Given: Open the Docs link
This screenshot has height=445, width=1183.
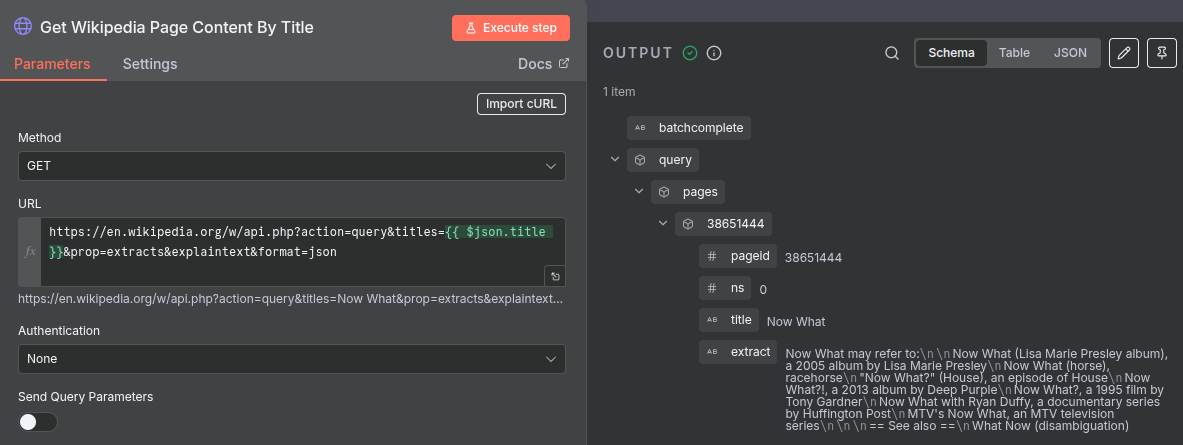Looking at the screenshot, I should point(543,64).
